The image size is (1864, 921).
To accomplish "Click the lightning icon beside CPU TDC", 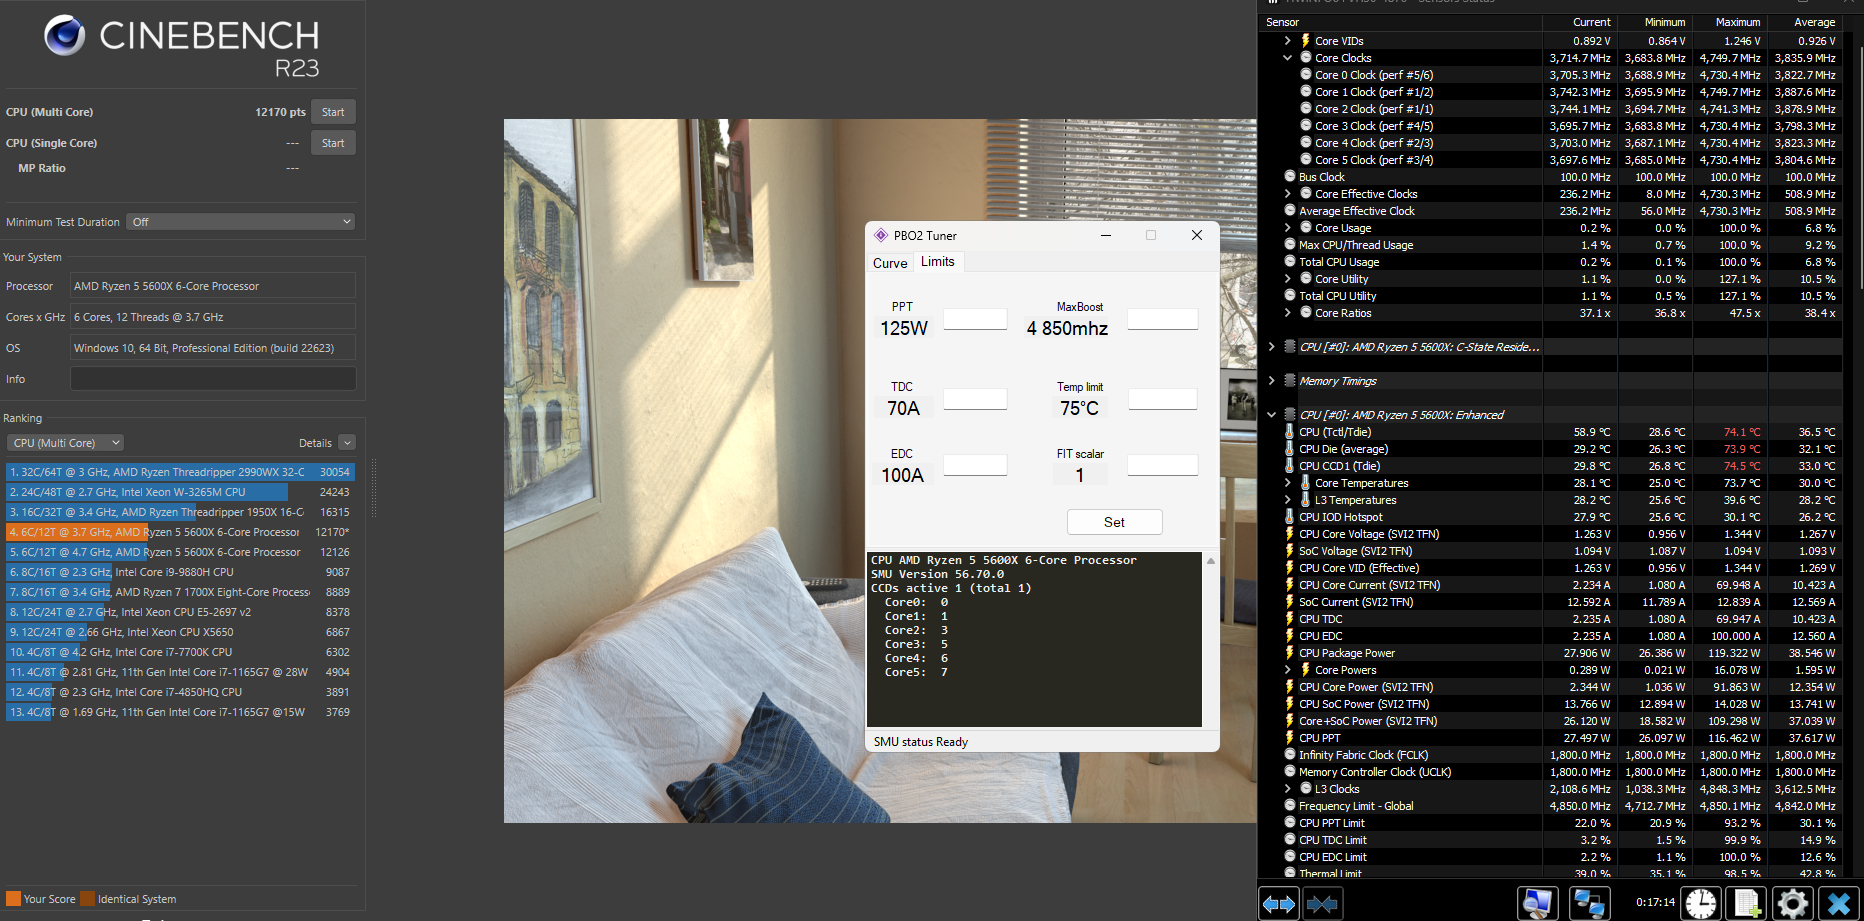I will pos(1290,619).
